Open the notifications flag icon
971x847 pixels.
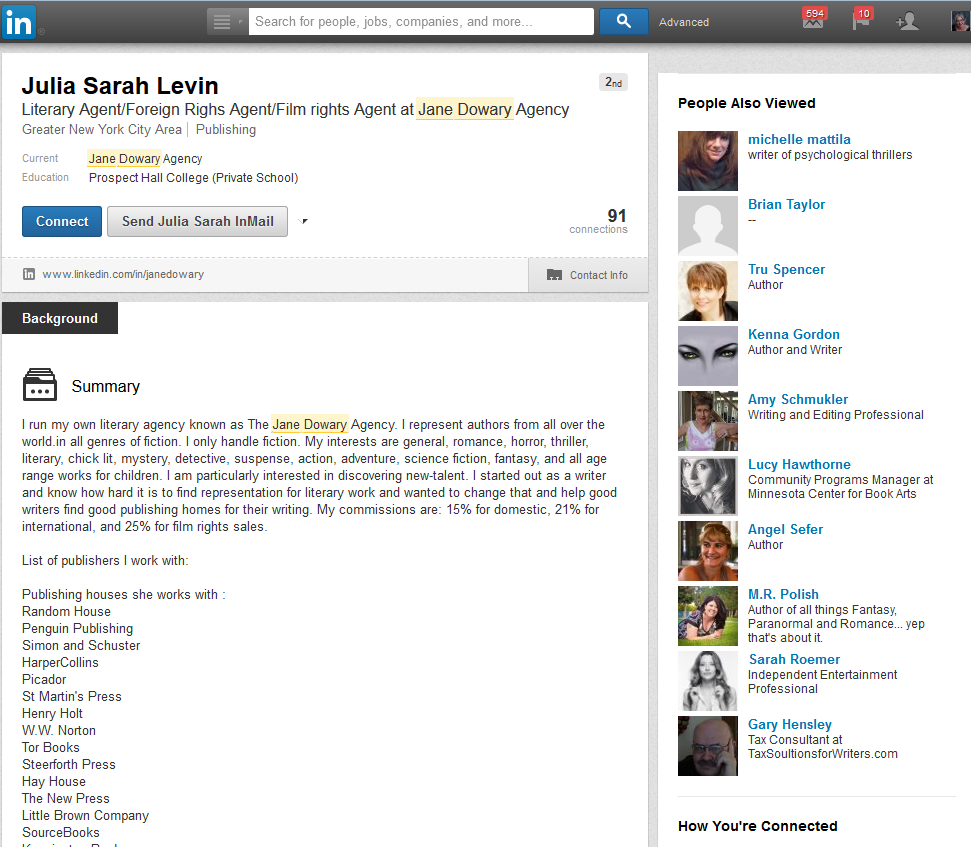click(x=860, y=21)
